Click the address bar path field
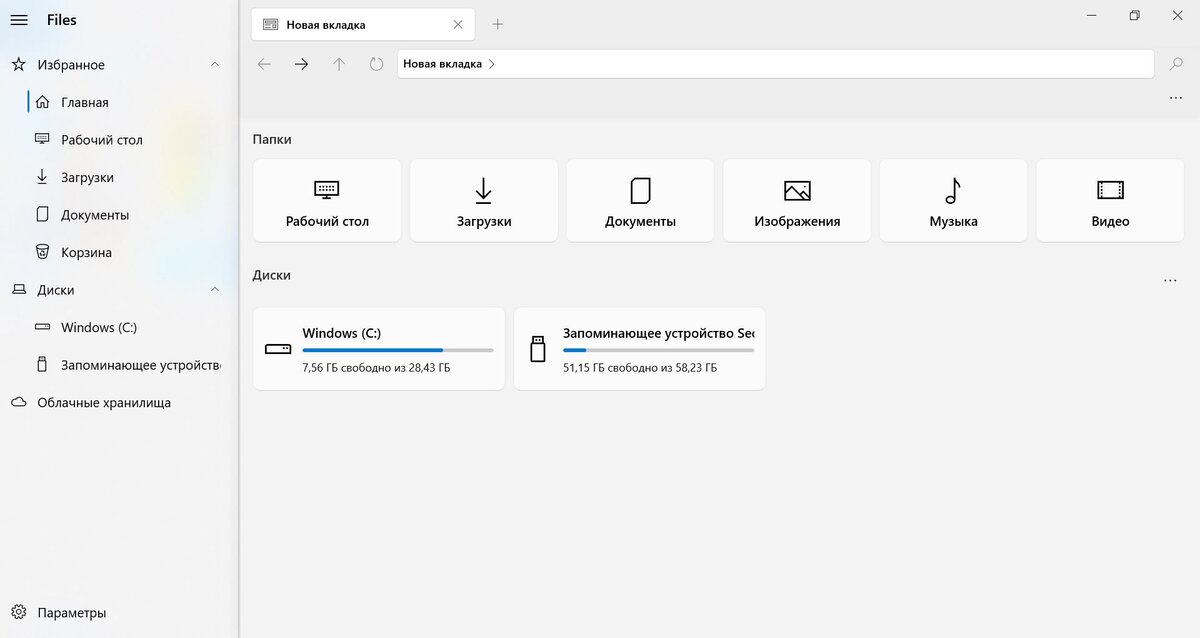 click(775, 64)
